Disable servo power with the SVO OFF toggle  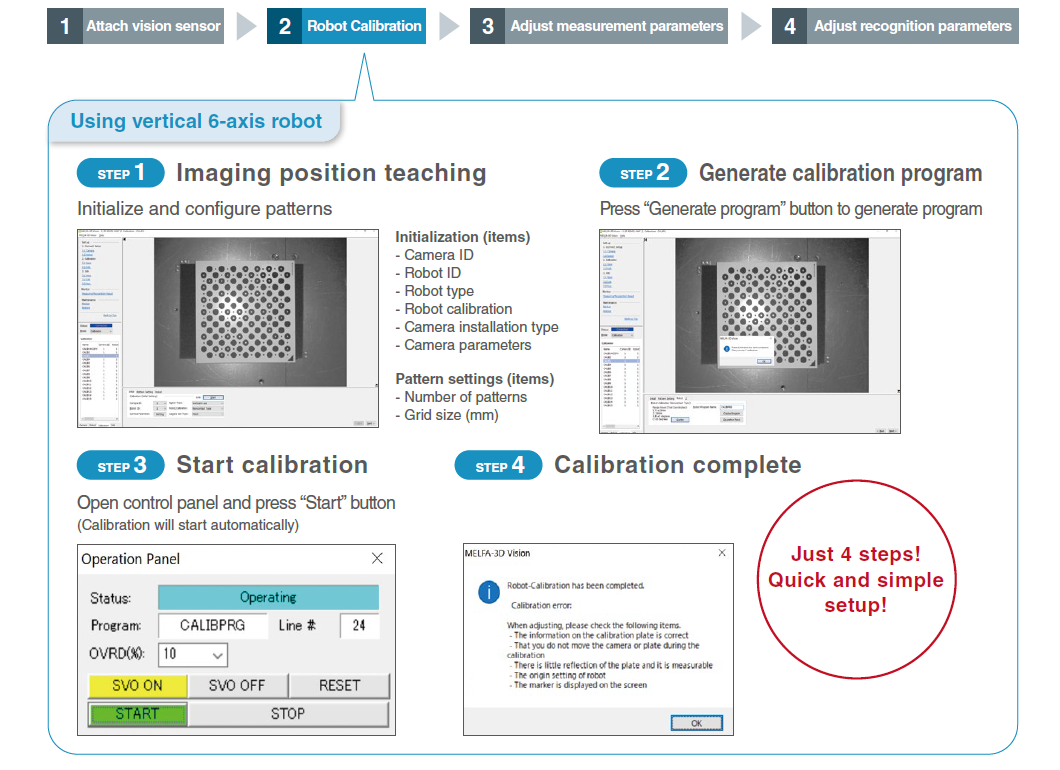coord(236,686)
